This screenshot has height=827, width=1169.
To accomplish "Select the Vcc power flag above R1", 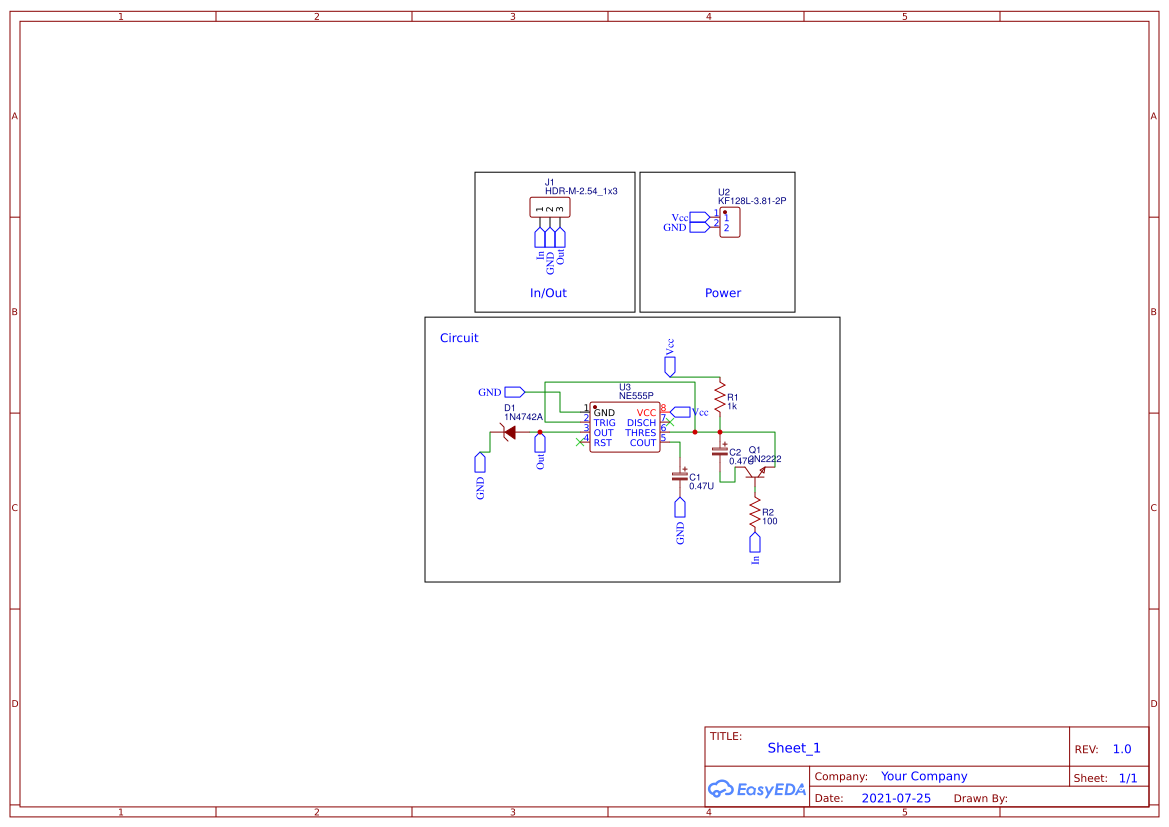I will pos(669,364).
